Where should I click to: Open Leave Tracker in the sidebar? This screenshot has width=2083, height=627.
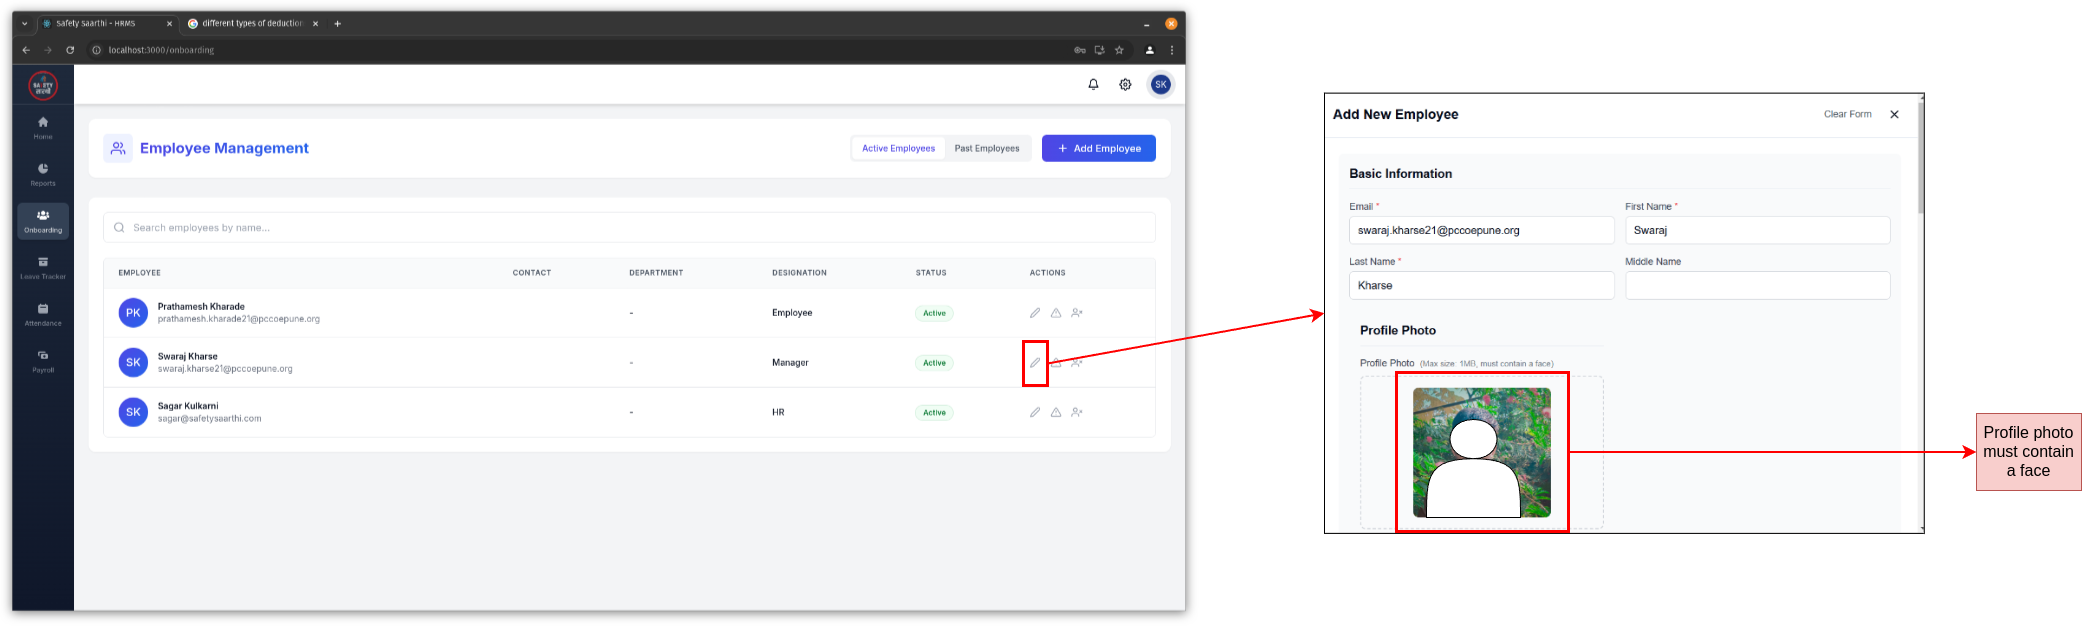pos(43,268)
